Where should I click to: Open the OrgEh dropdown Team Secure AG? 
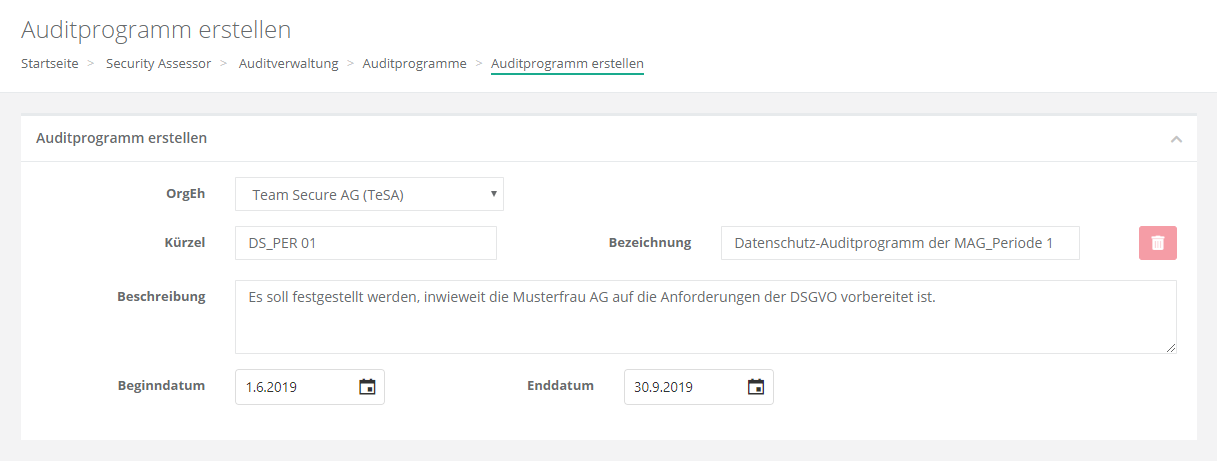369,195
